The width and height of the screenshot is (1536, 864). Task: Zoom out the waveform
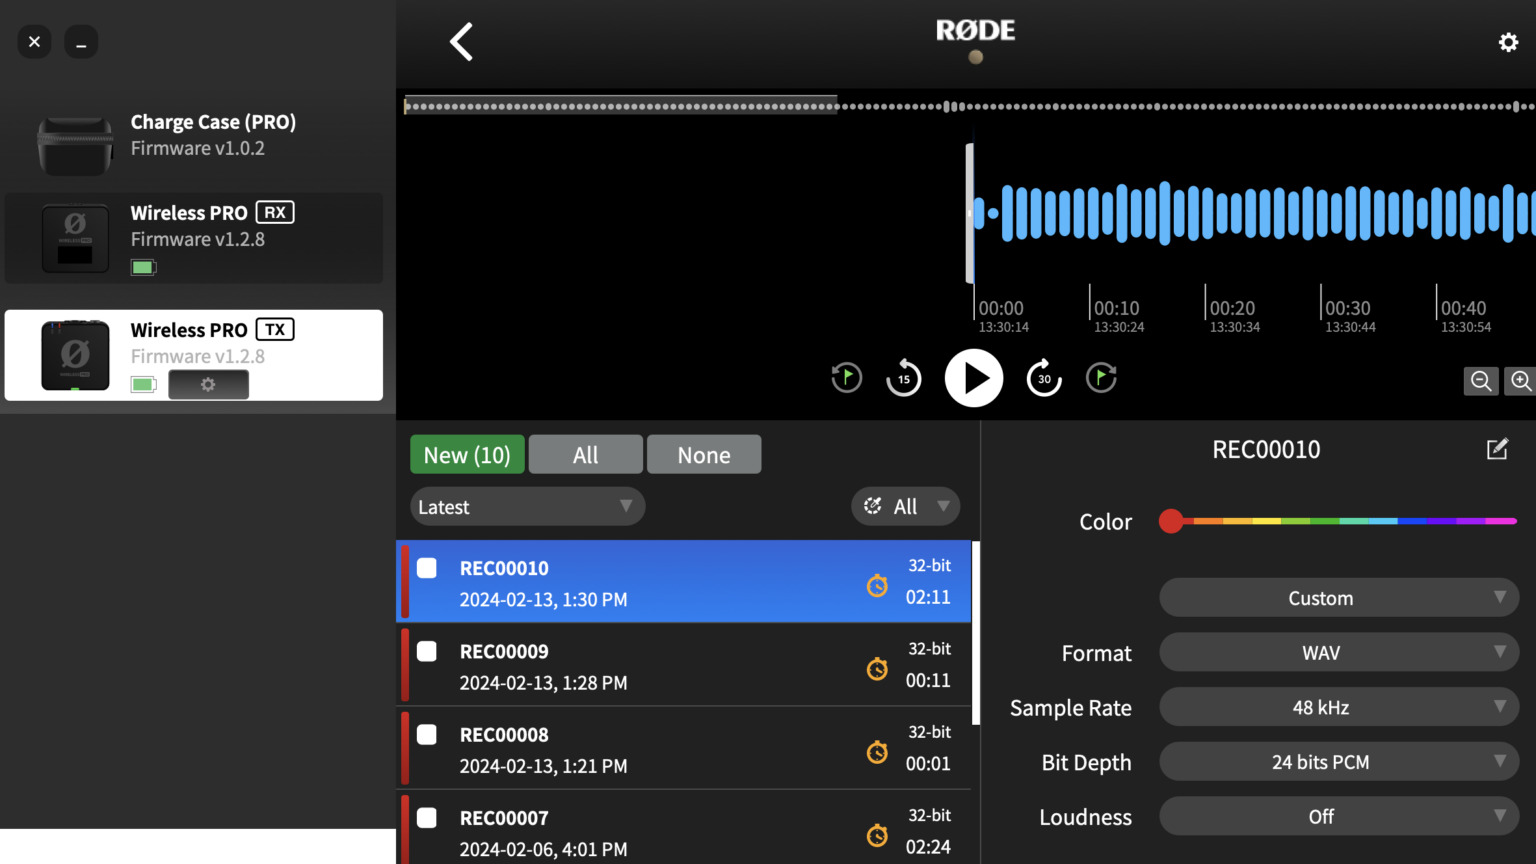[x=1480, y=381]
